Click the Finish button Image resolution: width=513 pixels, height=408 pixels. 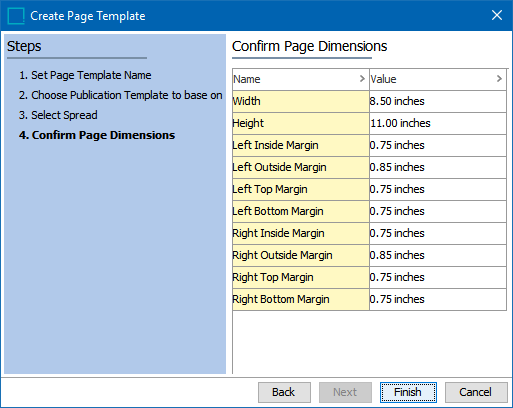408,392
